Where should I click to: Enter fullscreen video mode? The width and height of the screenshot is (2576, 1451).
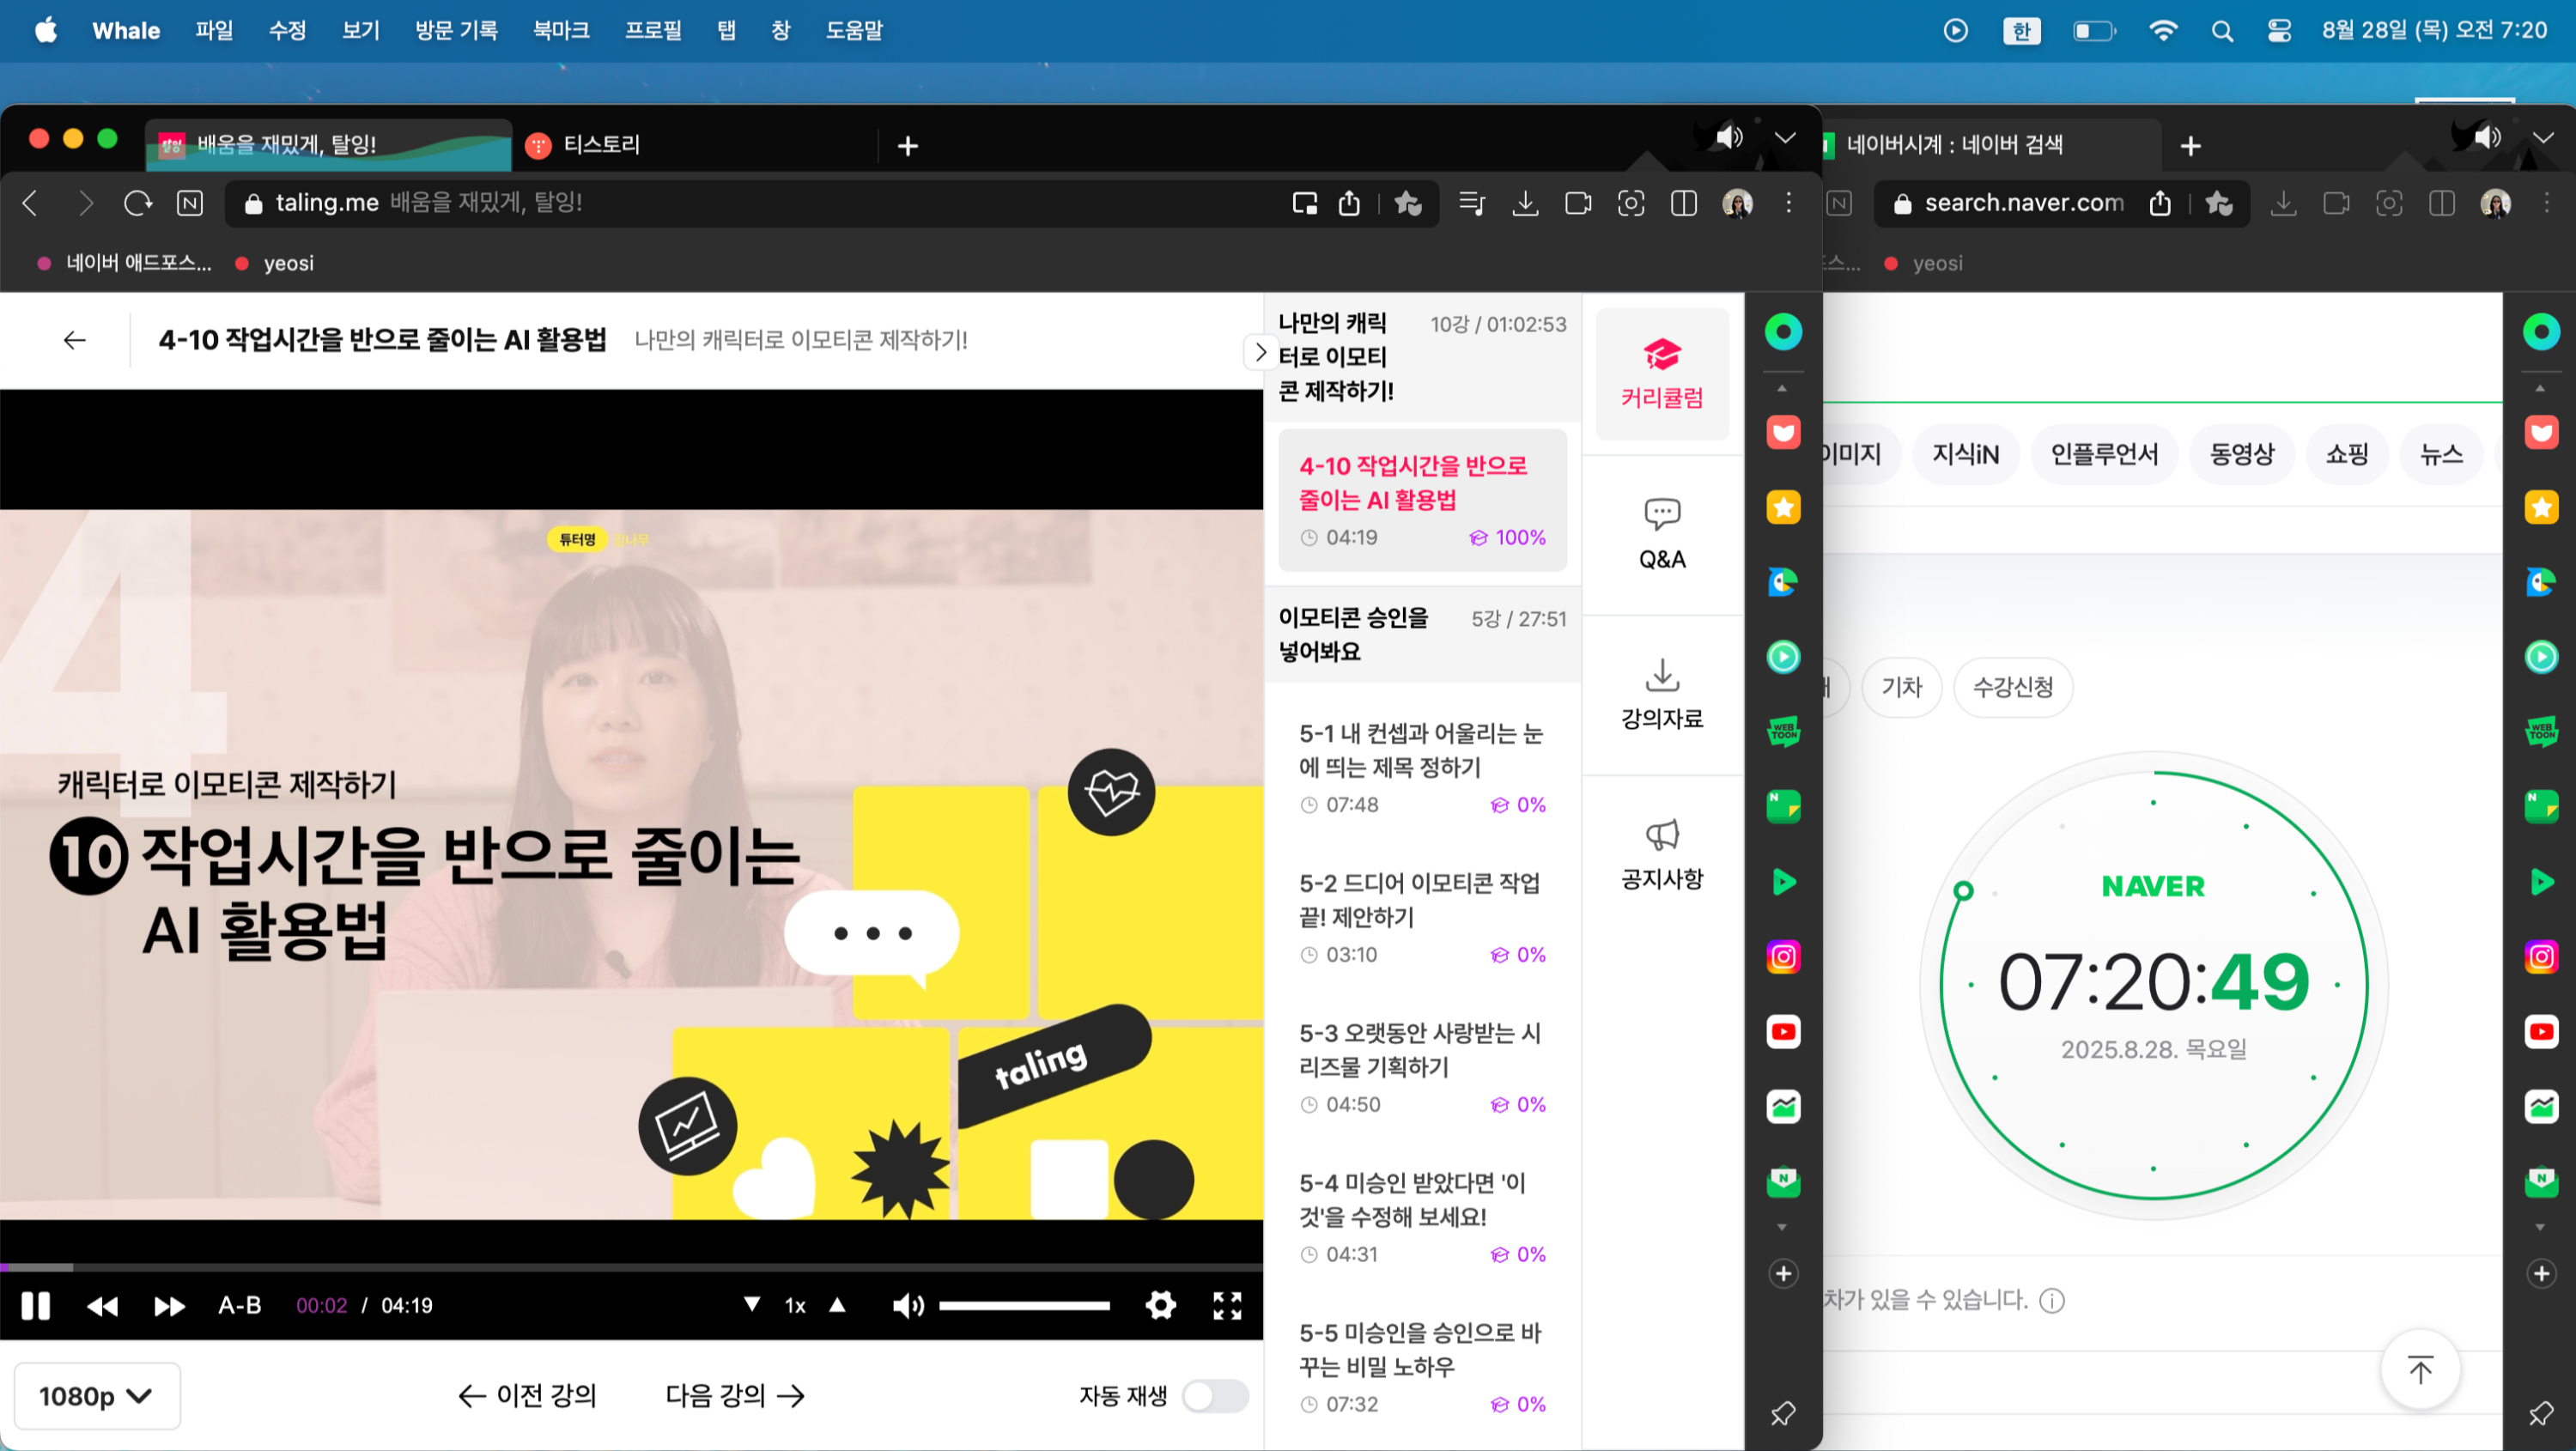1227,1305
